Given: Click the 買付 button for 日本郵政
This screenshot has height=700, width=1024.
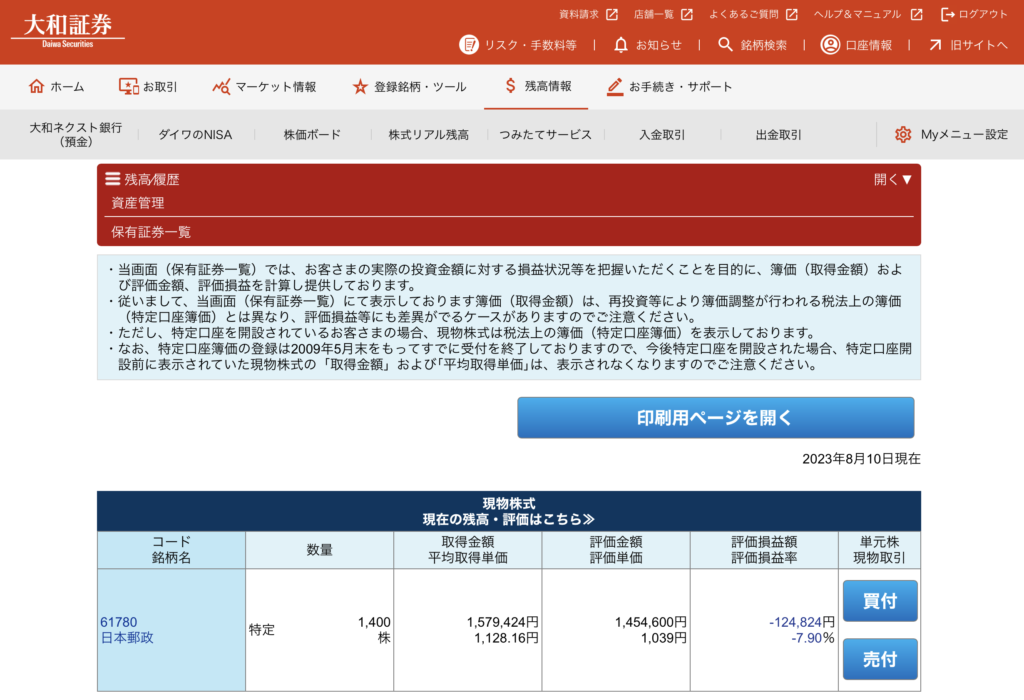Looking at the screenshot, I should [x=880, y=601].
